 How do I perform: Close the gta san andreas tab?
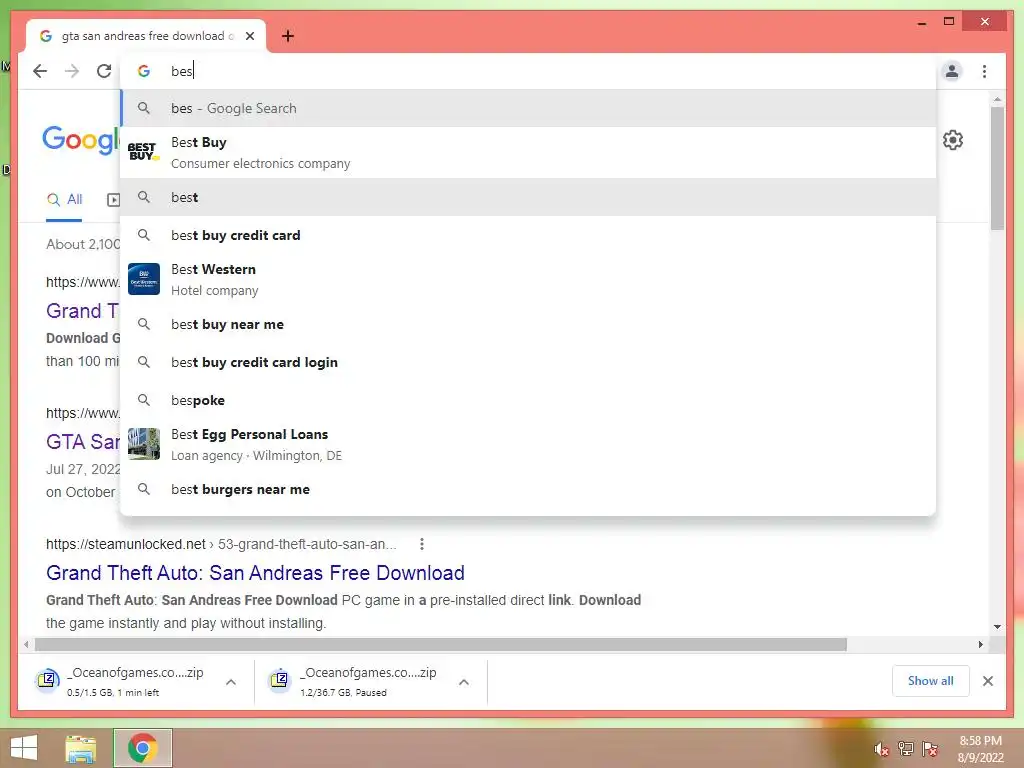(x=250, y=36)
